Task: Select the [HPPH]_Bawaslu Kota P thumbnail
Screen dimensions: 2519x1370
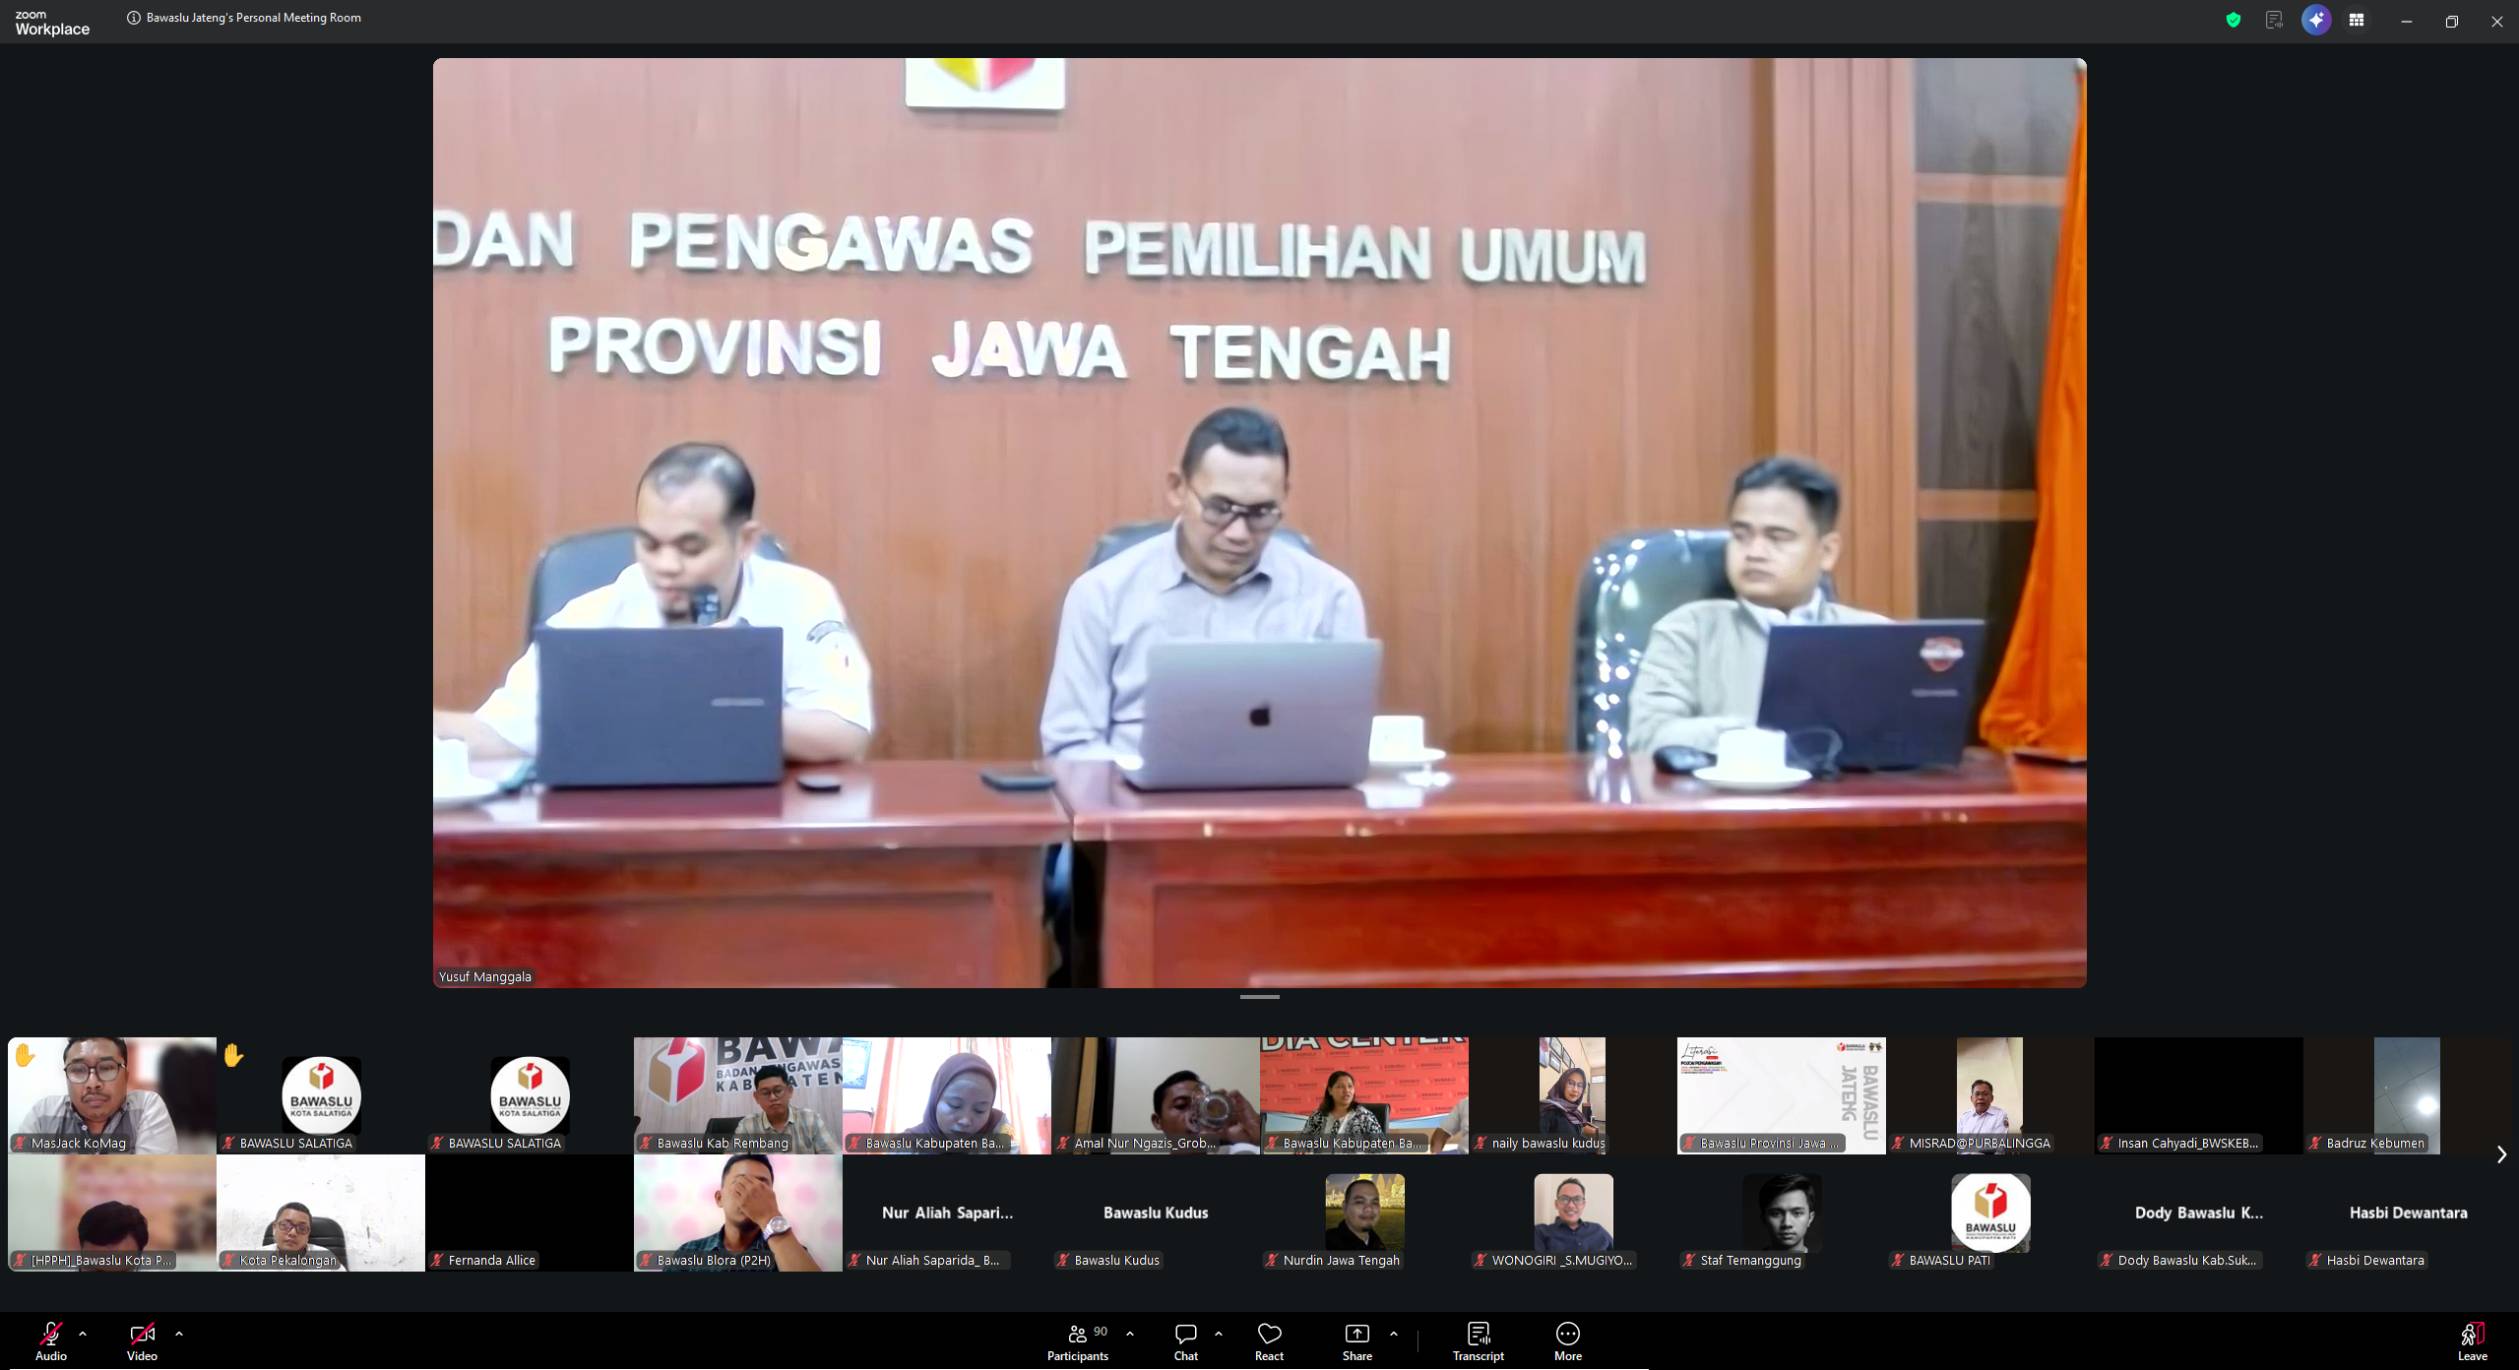Action: (112, 1212)
